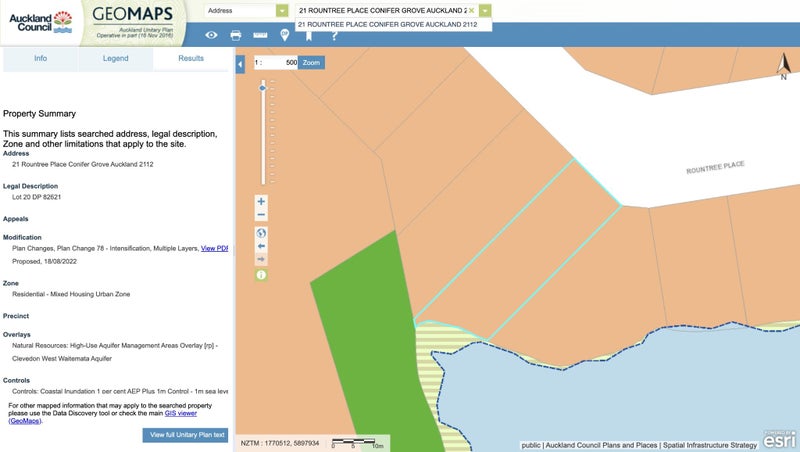Click the plus zoom in button
The image size is (800, 452).
[261, 201]
